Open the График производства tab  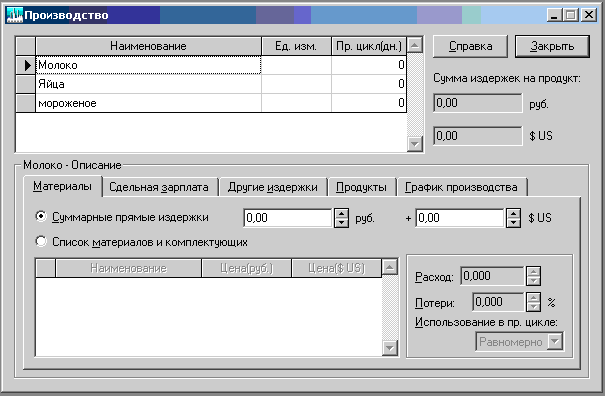coord(461,188)
